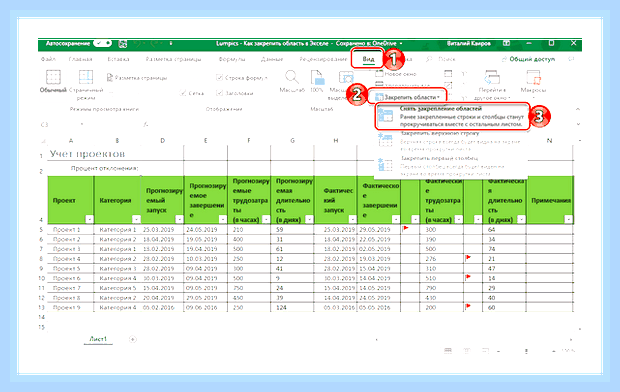
Task: Open the Категория column filter dropdown
Action: 136,219
